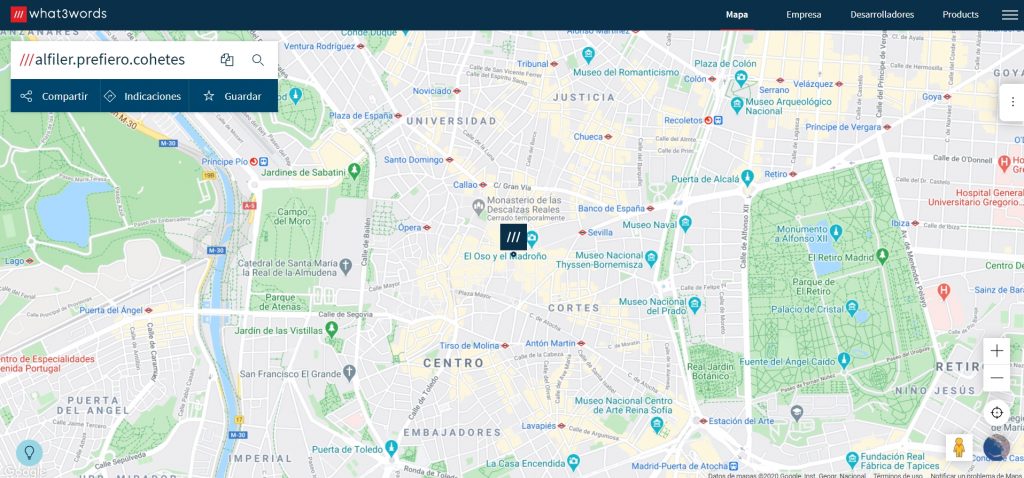Select Puerta de Alcalá pin

tap(748, 178)
